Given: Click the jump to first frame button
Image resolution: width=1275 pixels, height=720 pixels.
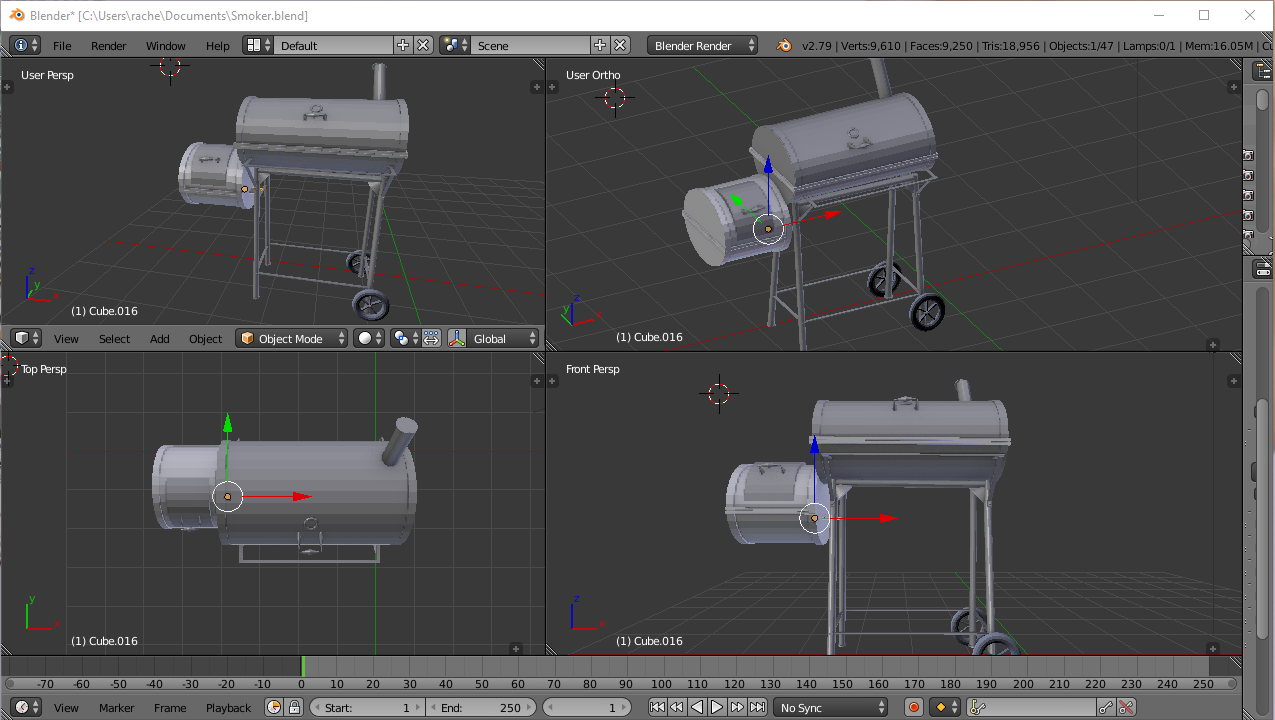Looking at the screenshot, I should pyautogui.click(x=657, y=707).
